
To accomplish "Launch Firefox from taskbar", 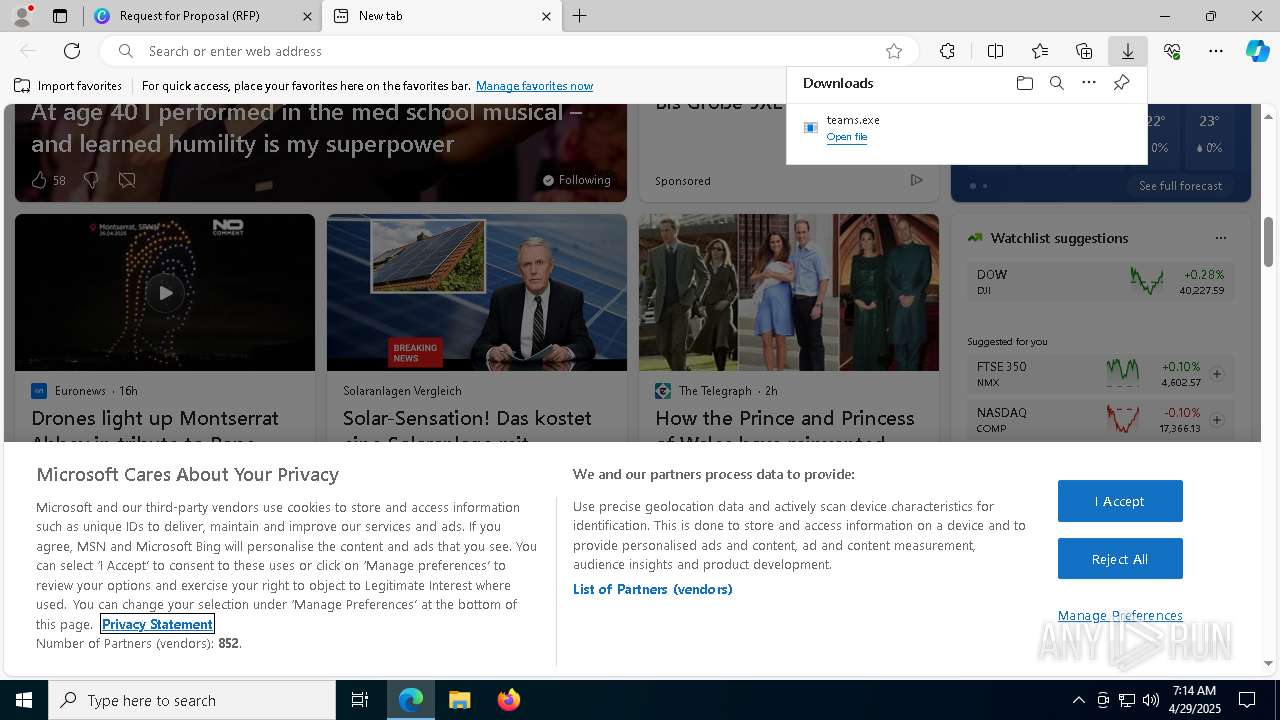I will (x=508, y=700).
